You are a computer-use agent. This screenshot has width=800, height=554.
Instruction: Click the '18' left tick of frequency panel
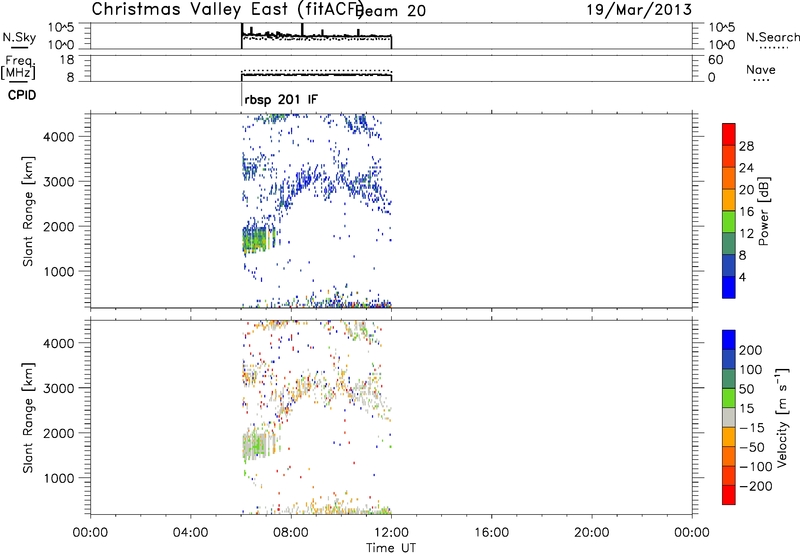point(67,60)
